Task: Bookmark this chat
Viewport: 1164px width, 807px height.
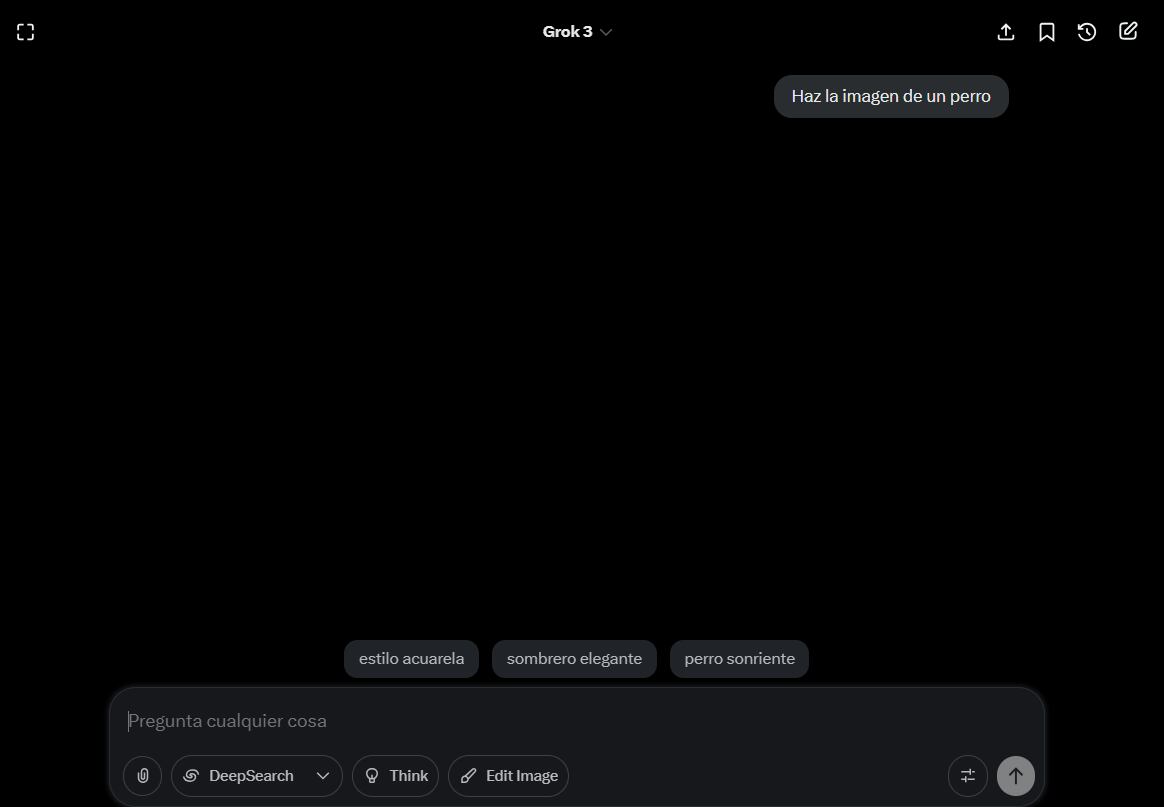Action: 1047,31
